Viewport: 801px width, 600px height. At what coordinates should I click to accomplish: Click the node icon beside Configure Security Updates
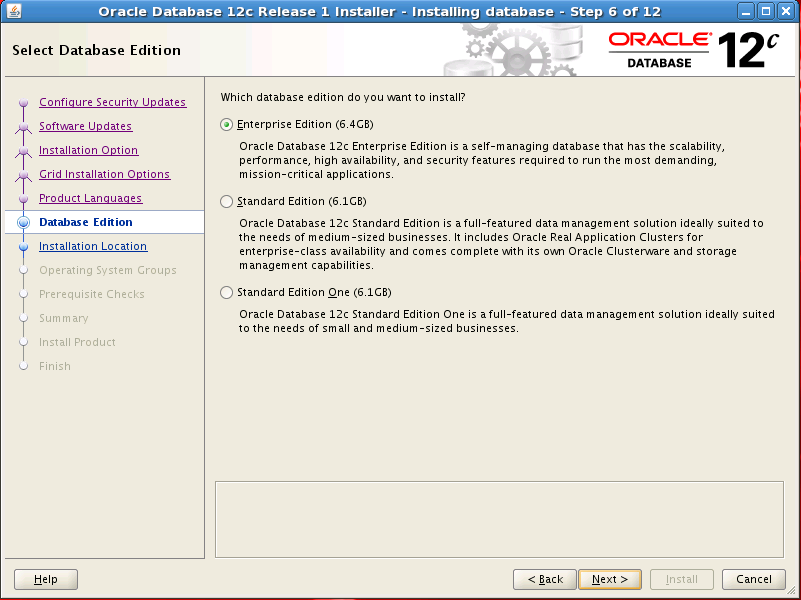[x=24, y=102]
